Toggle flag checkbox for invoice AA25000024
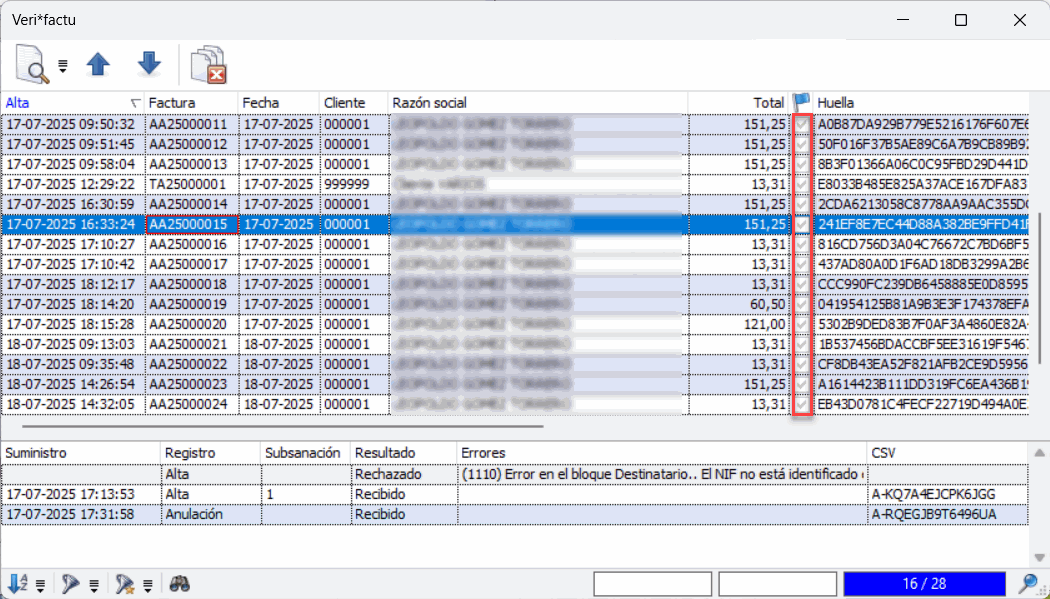Image resolution: width=1050 pixels, height=599 pixels. click(802, 404)
